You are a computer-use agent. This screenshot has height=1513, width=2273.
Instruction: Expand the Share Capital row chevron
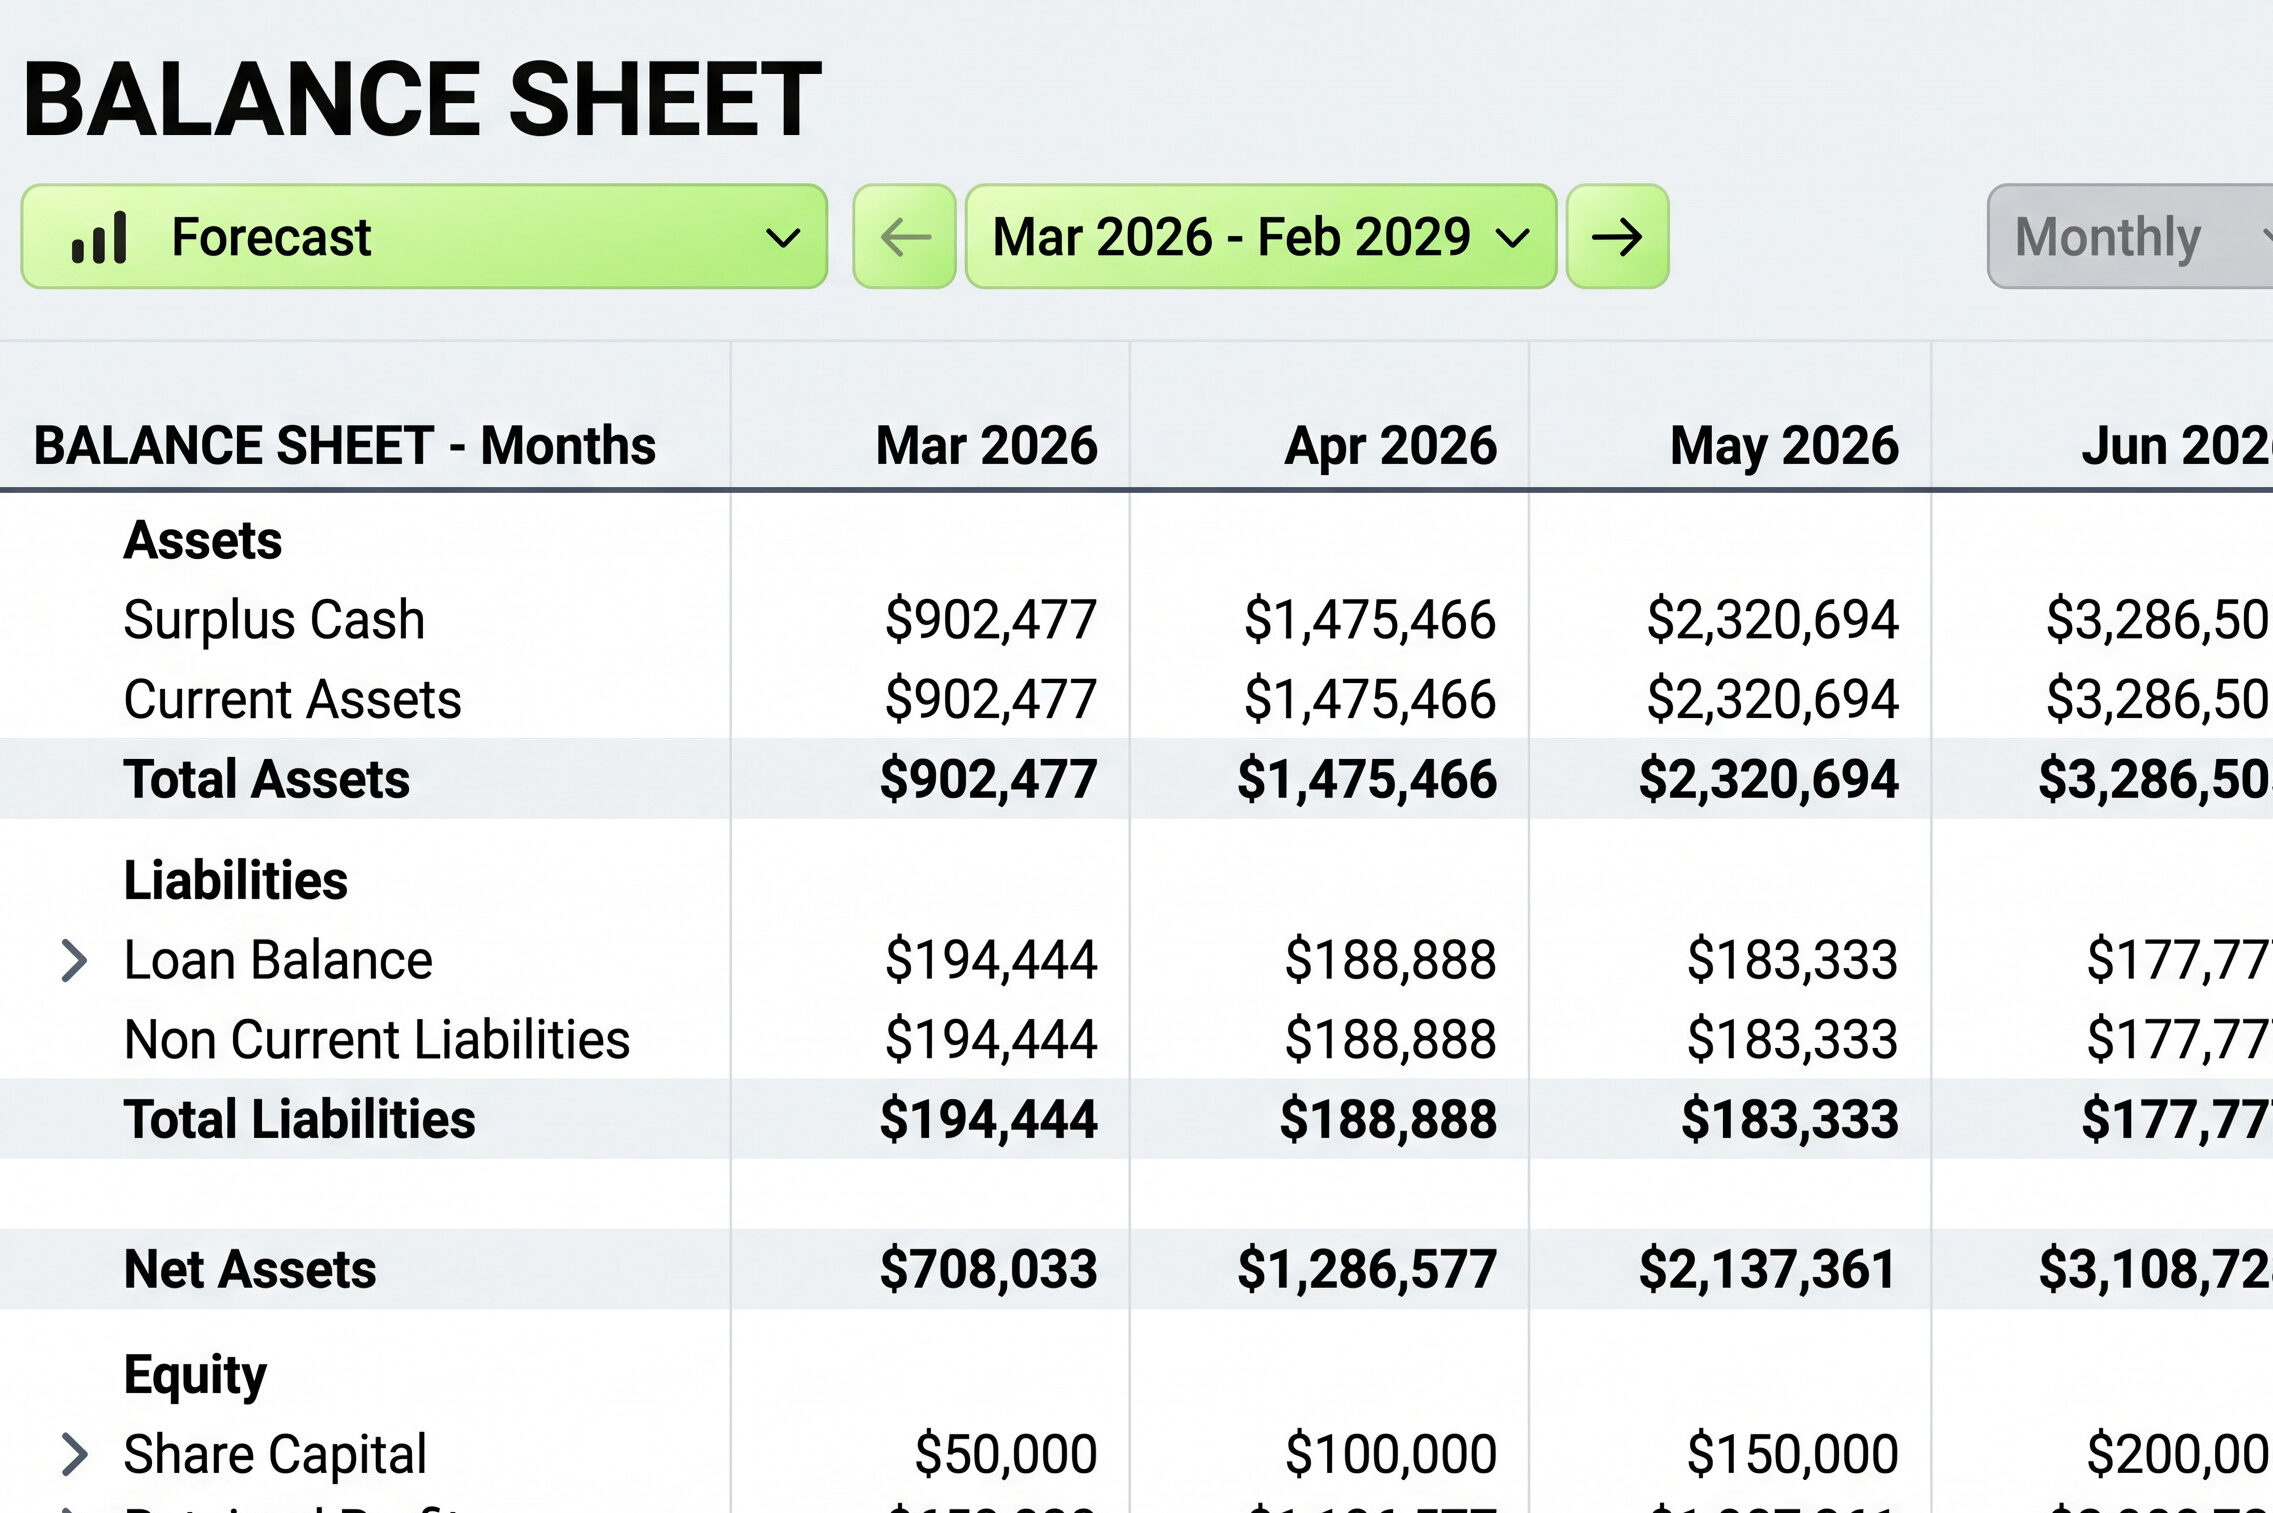[x=74, y=1454]
